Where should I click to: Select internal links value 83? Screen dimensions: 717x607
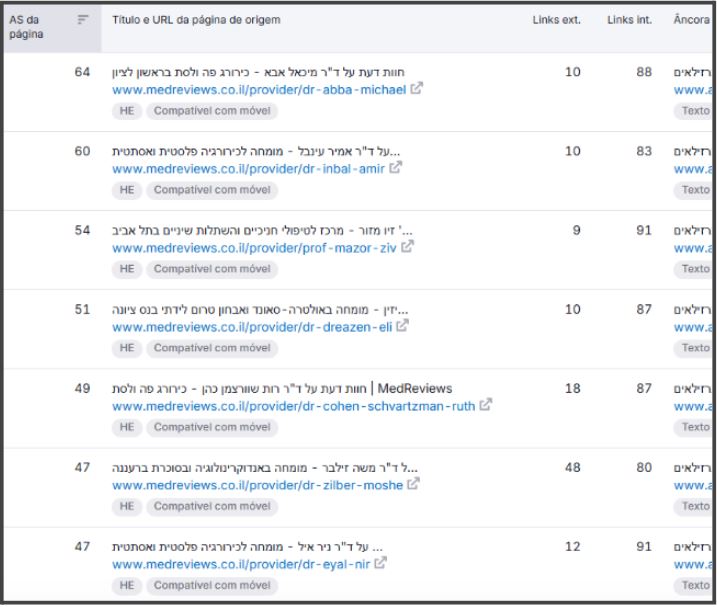[644, 151]
